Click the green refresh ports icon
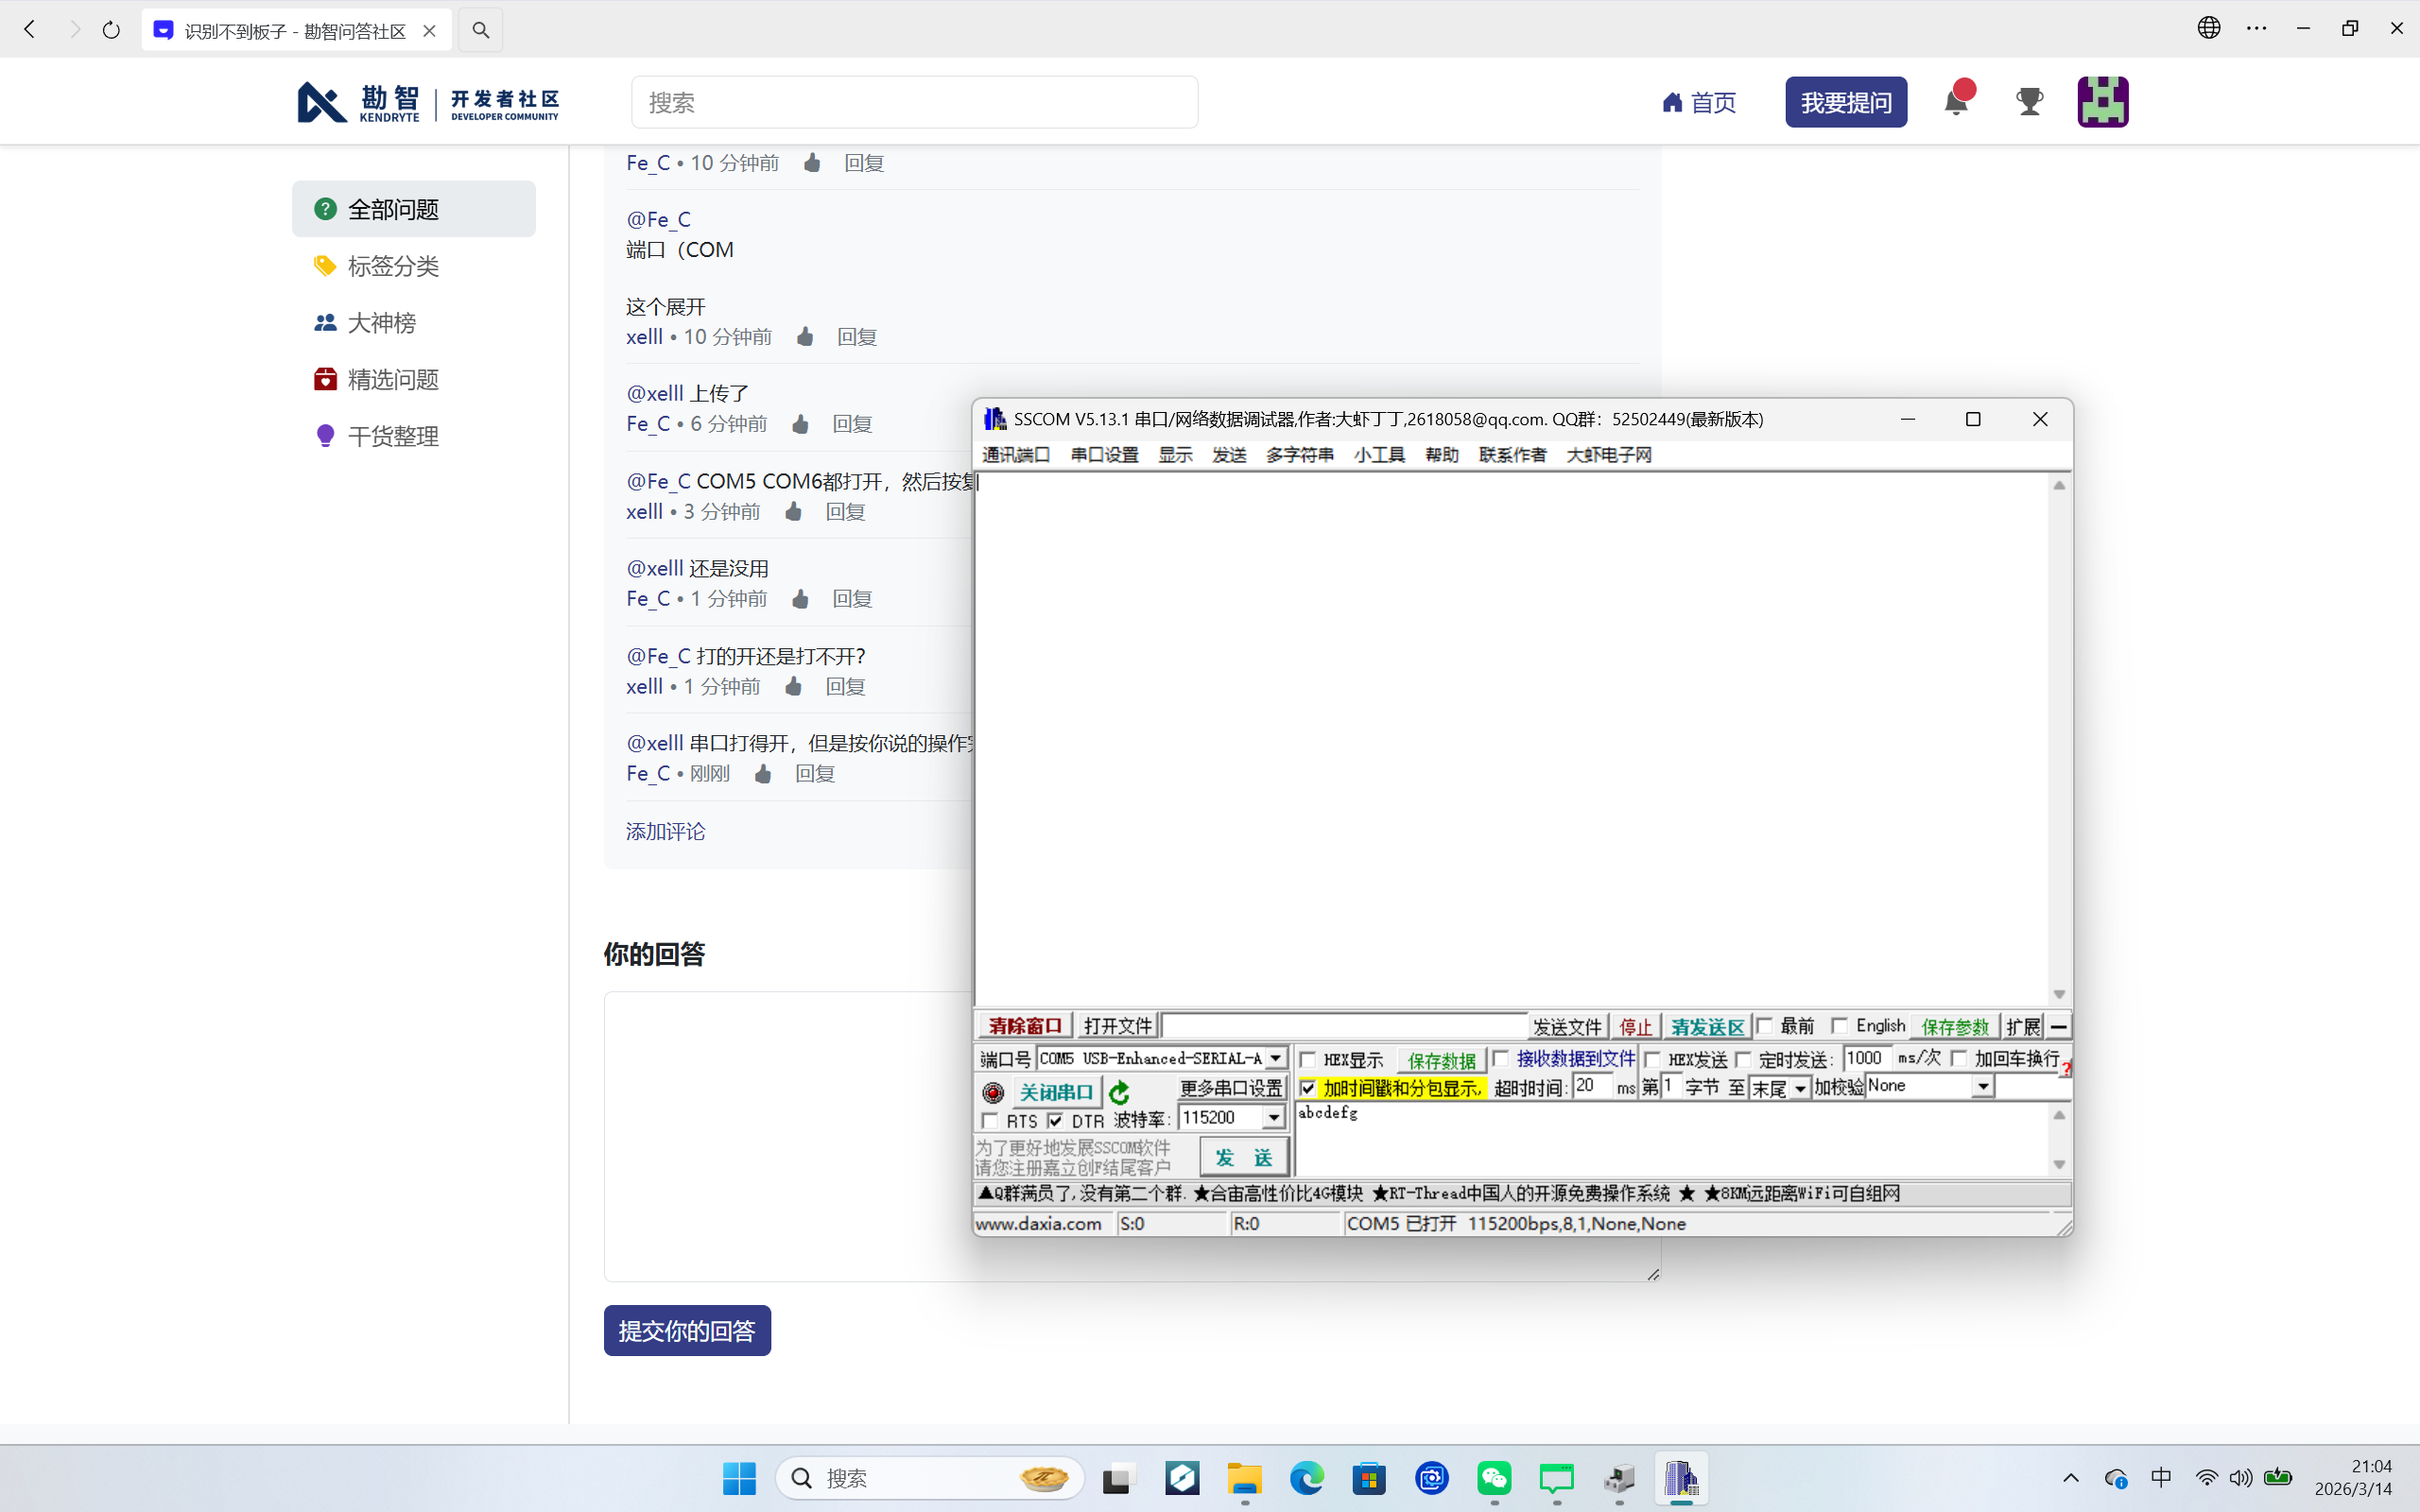Screen dimensions: 2420x1512 coord(1119,1092)
